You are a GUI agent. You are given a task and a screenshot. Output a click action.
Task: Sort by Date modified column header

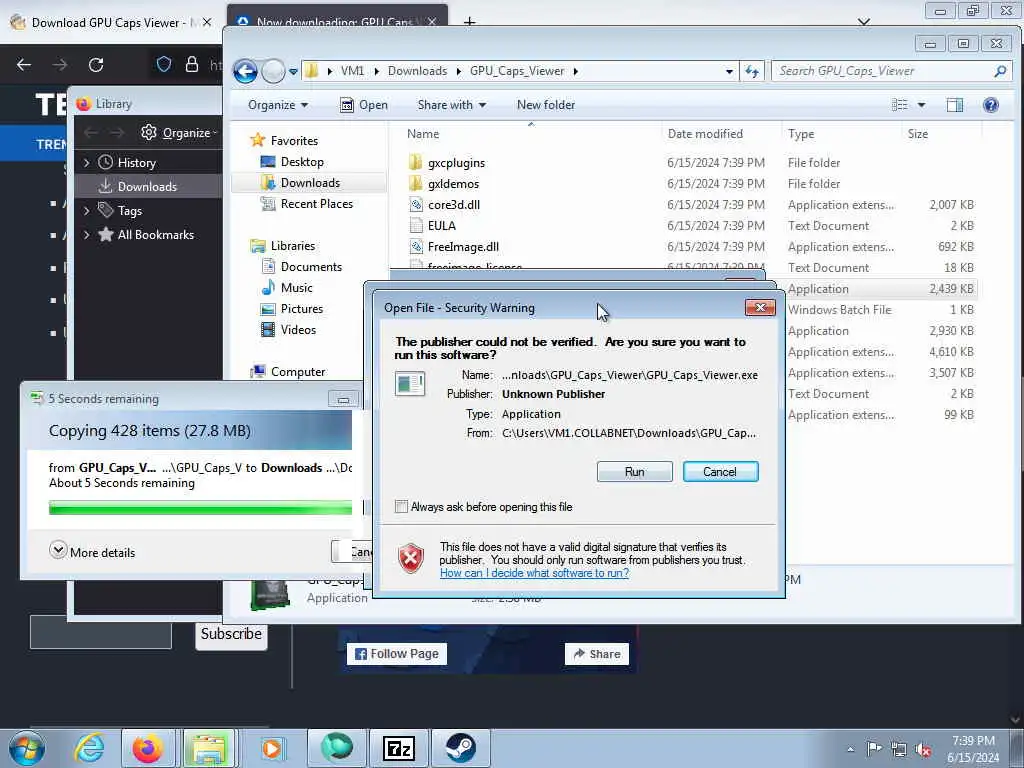(705, 133)
